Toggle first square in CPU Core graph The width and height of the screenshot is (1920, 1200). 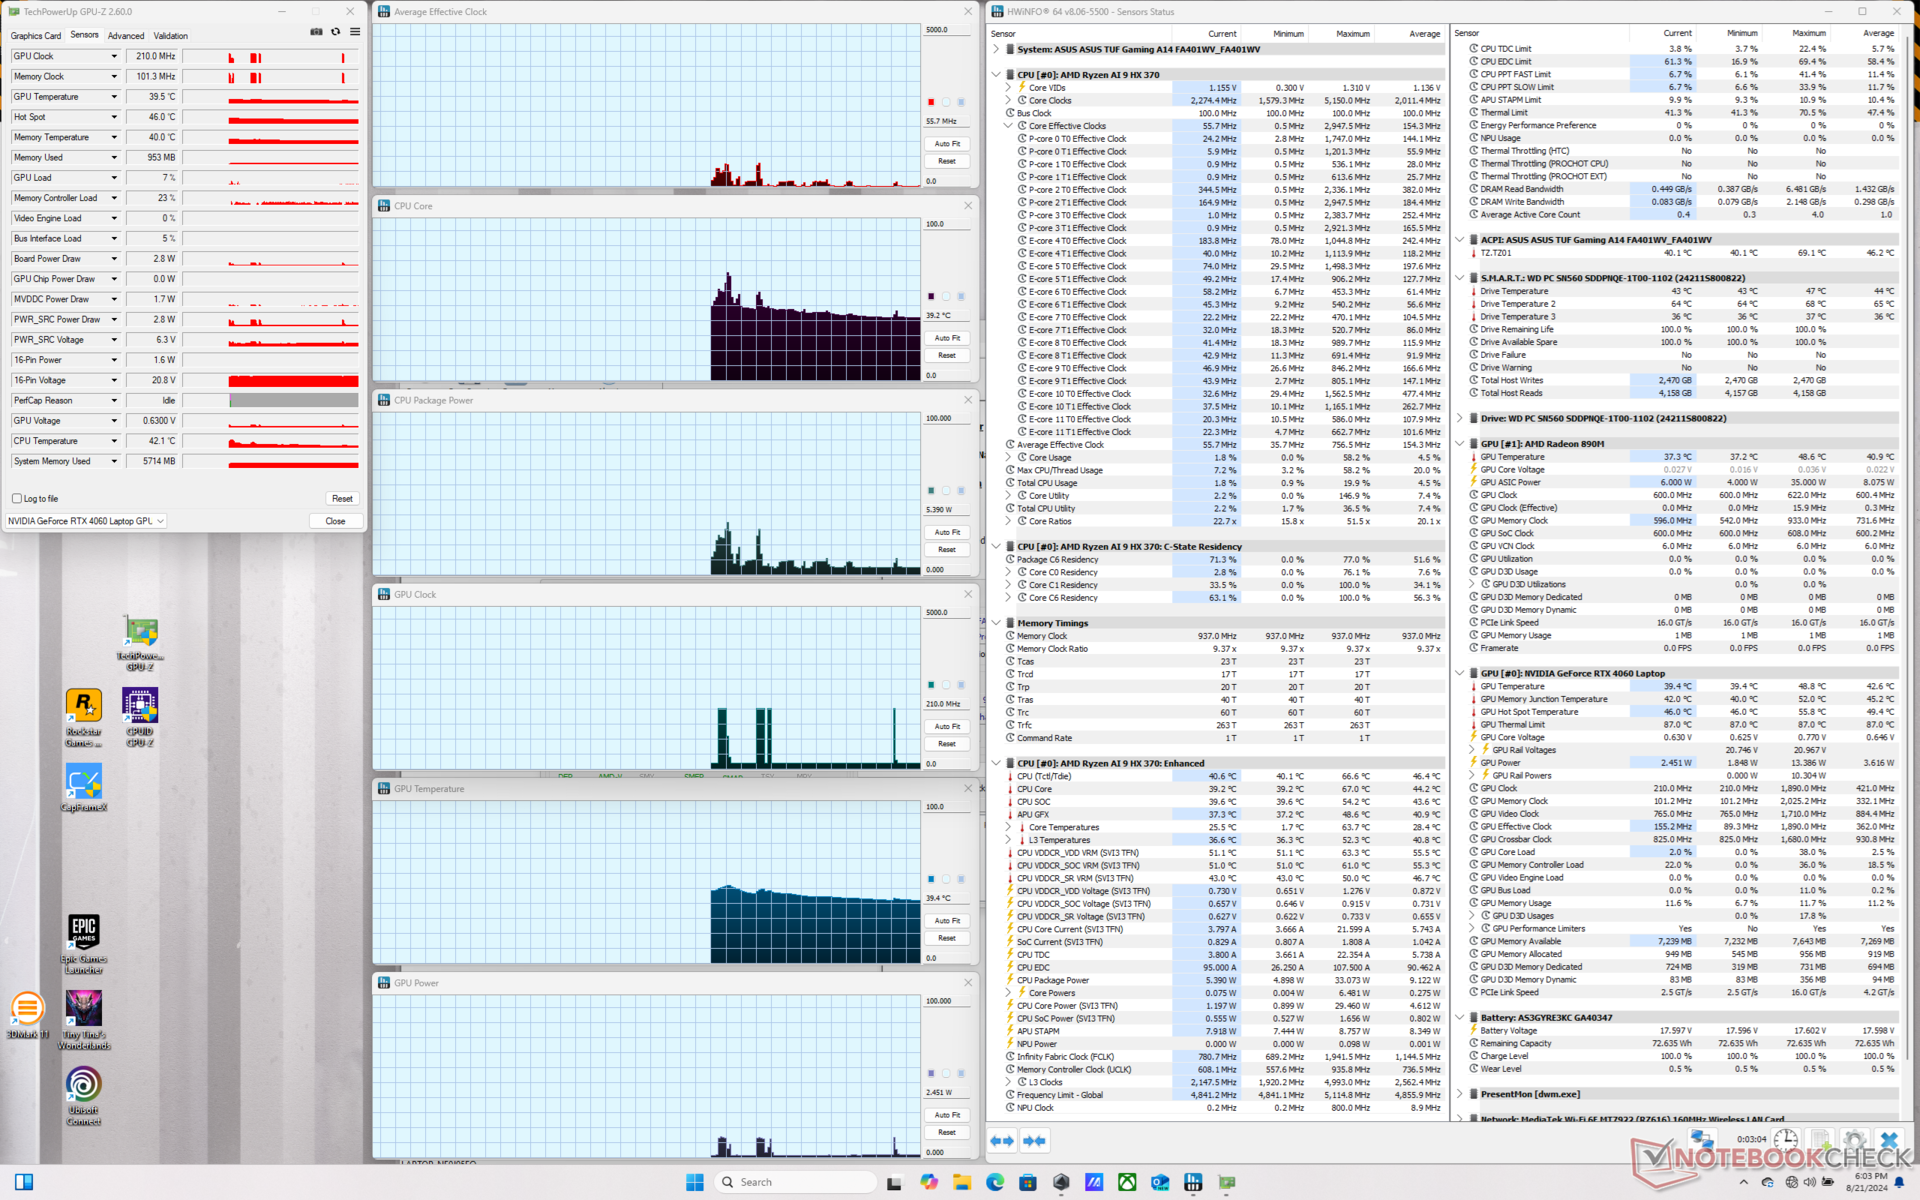click(931, 296)
